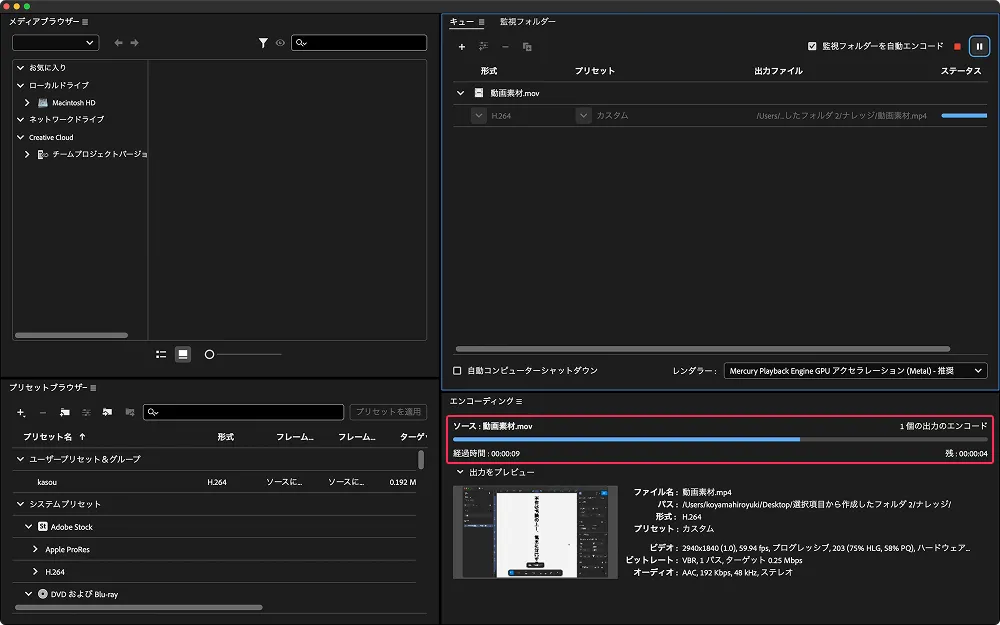Collapse the お気に入り tree section

(x=20, y=68)
